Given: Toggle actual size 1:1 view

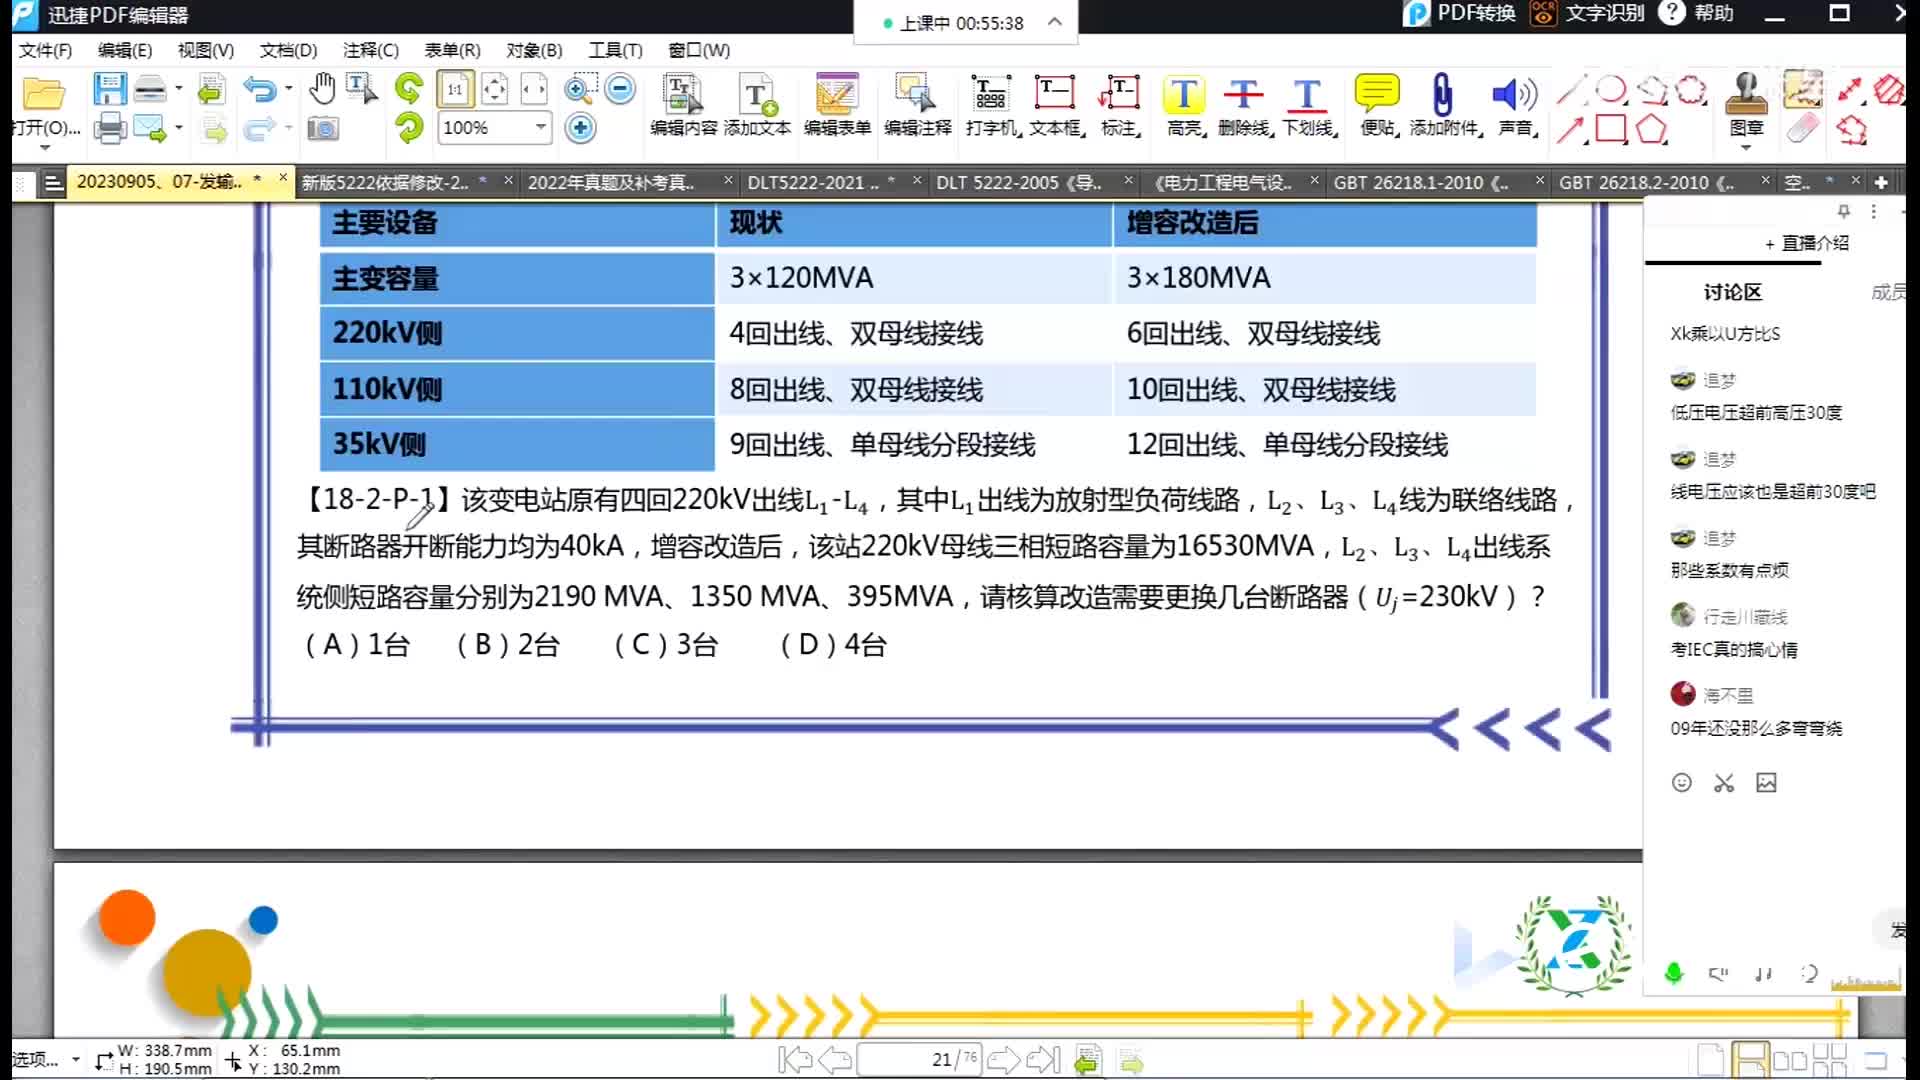Looking at the screenshot, I should 455,89.
